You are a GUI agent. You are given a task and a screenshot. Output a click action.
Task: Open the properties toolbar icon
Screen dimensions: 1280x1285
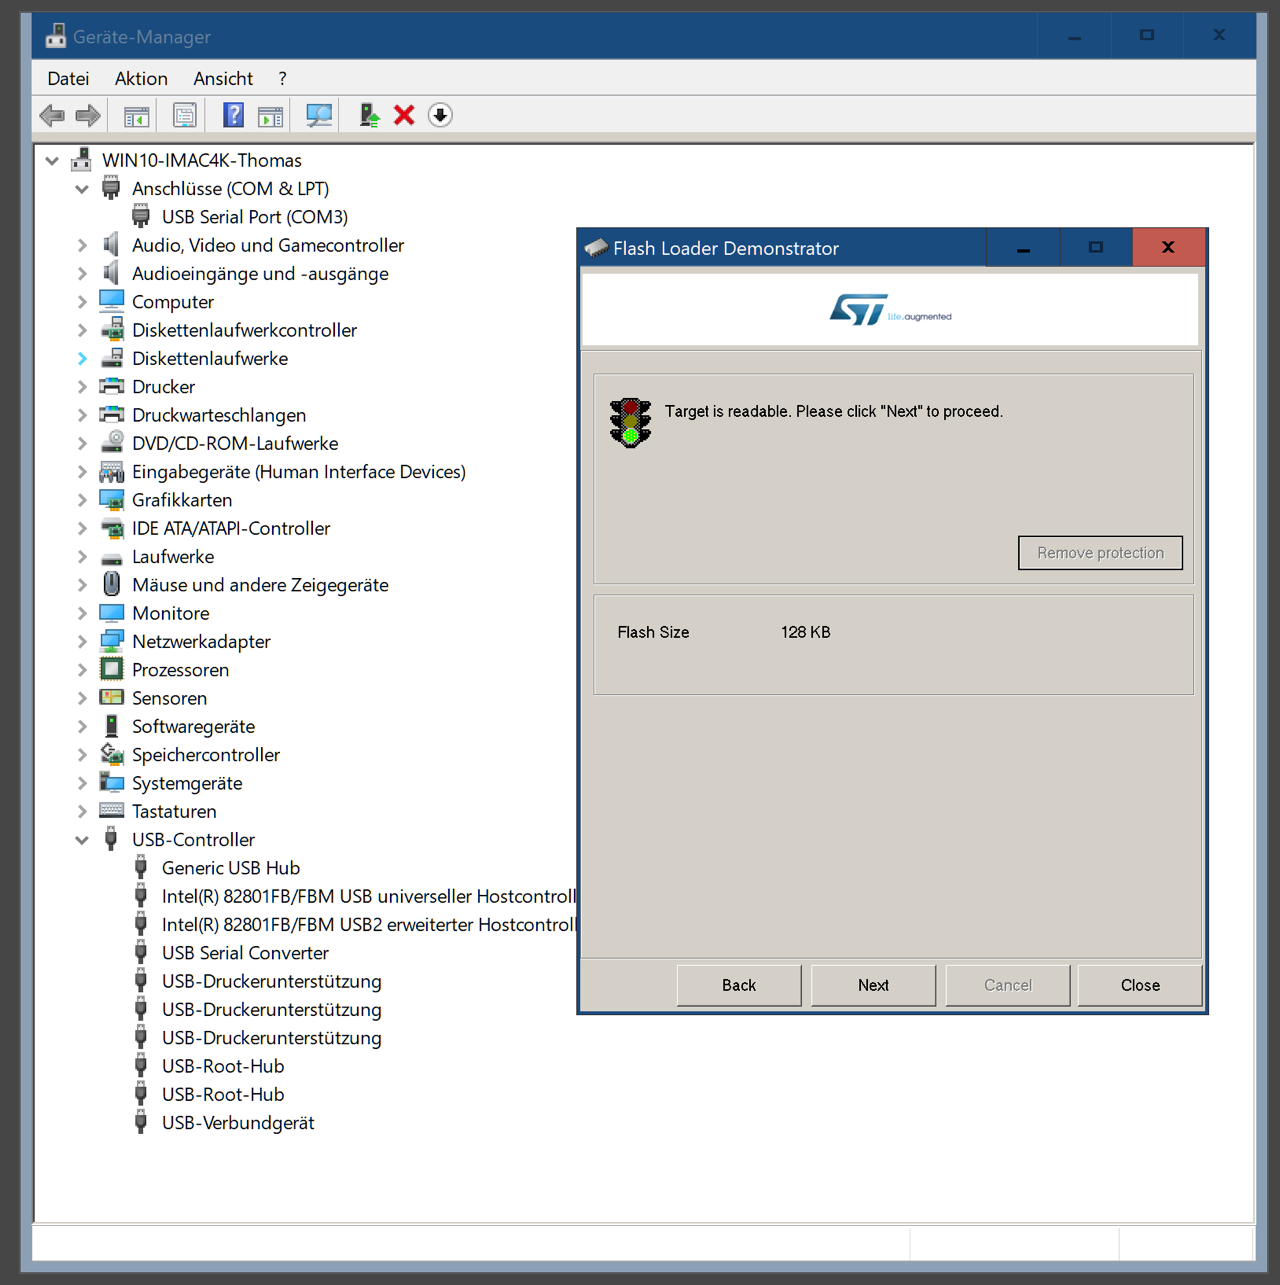[185, 115]
